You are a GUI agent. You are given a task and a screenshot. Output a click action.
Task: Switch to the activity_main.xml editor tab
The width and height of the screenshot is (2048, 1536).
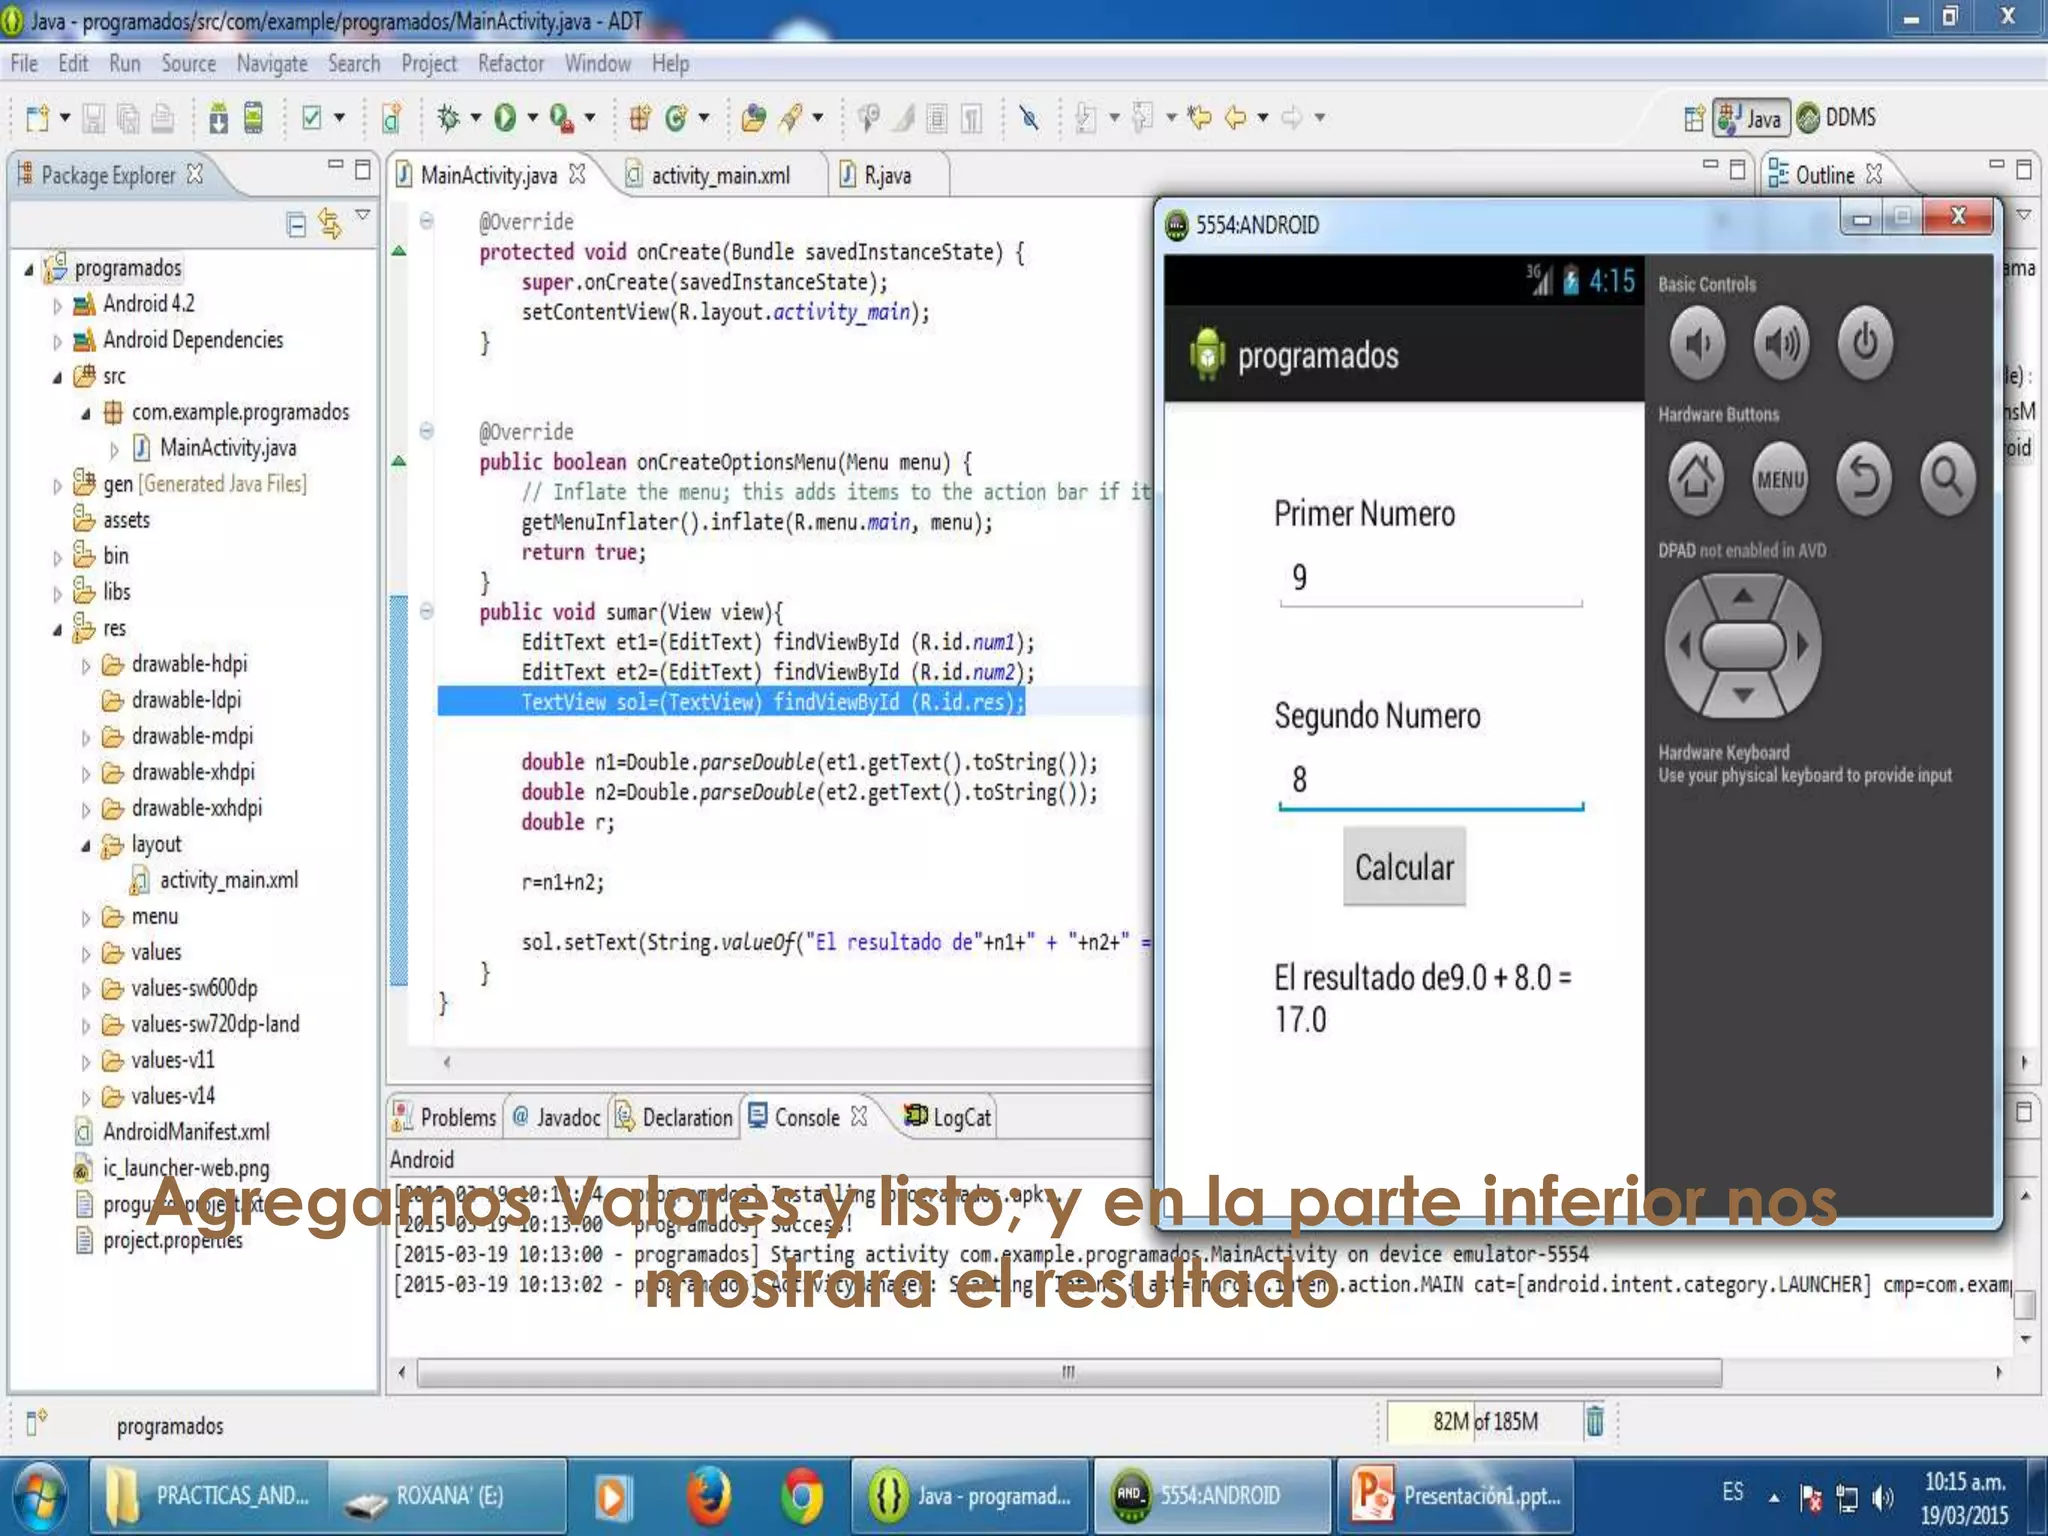[x=719, y=176]
